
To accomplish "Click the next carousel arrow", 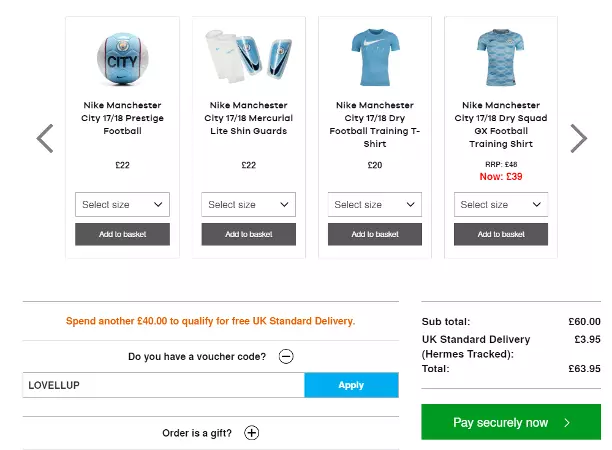I will pyautogui.click(x=578, y=138).
